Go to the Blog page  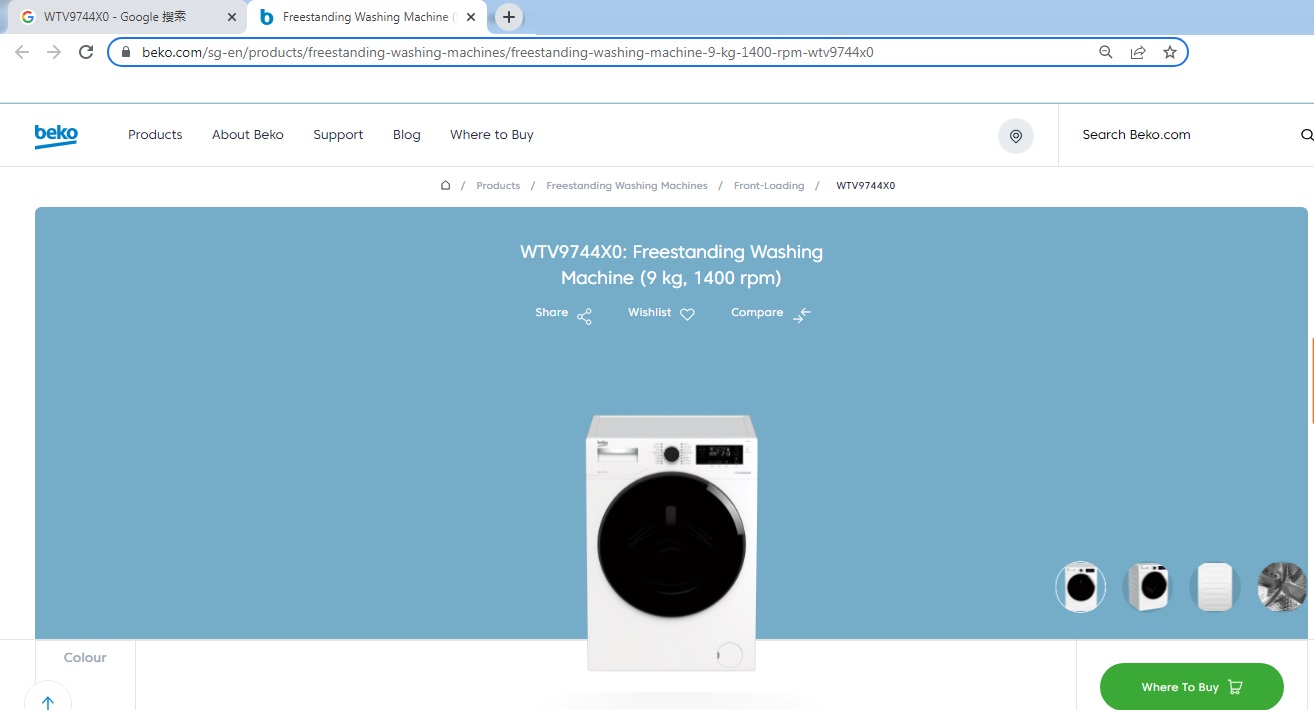pyautogui.click(x=407, y=135)
